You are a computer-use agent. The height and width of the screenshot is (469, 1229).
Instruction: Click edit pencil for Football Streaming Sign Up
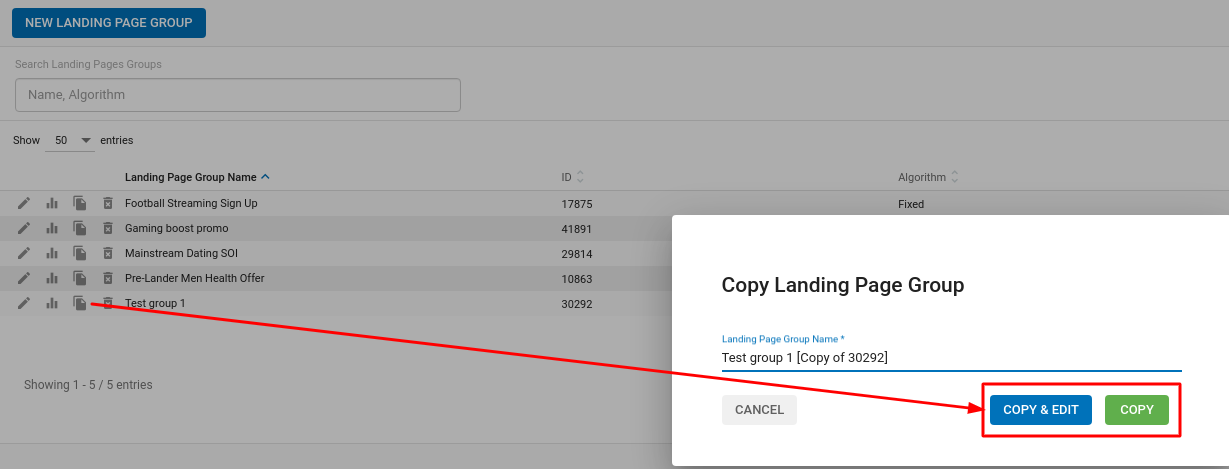pos(24,204)
